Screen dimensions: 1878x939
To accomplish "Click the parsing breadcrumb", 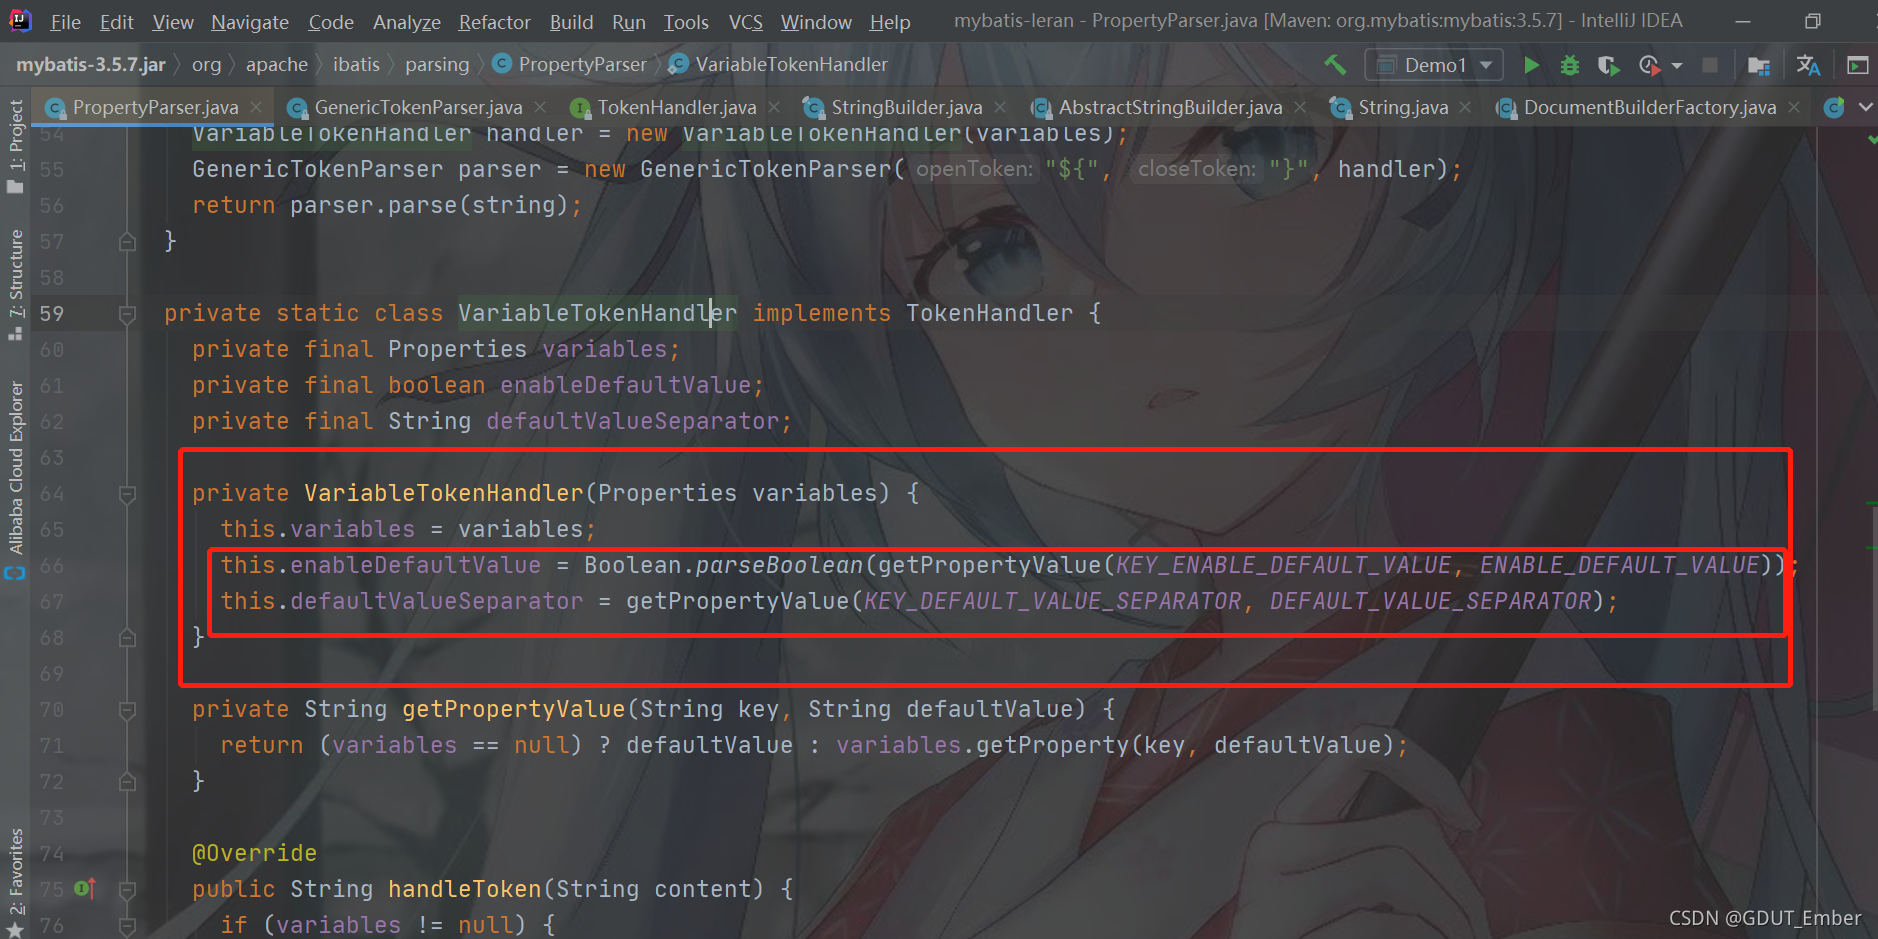I will tap(437, 65).
